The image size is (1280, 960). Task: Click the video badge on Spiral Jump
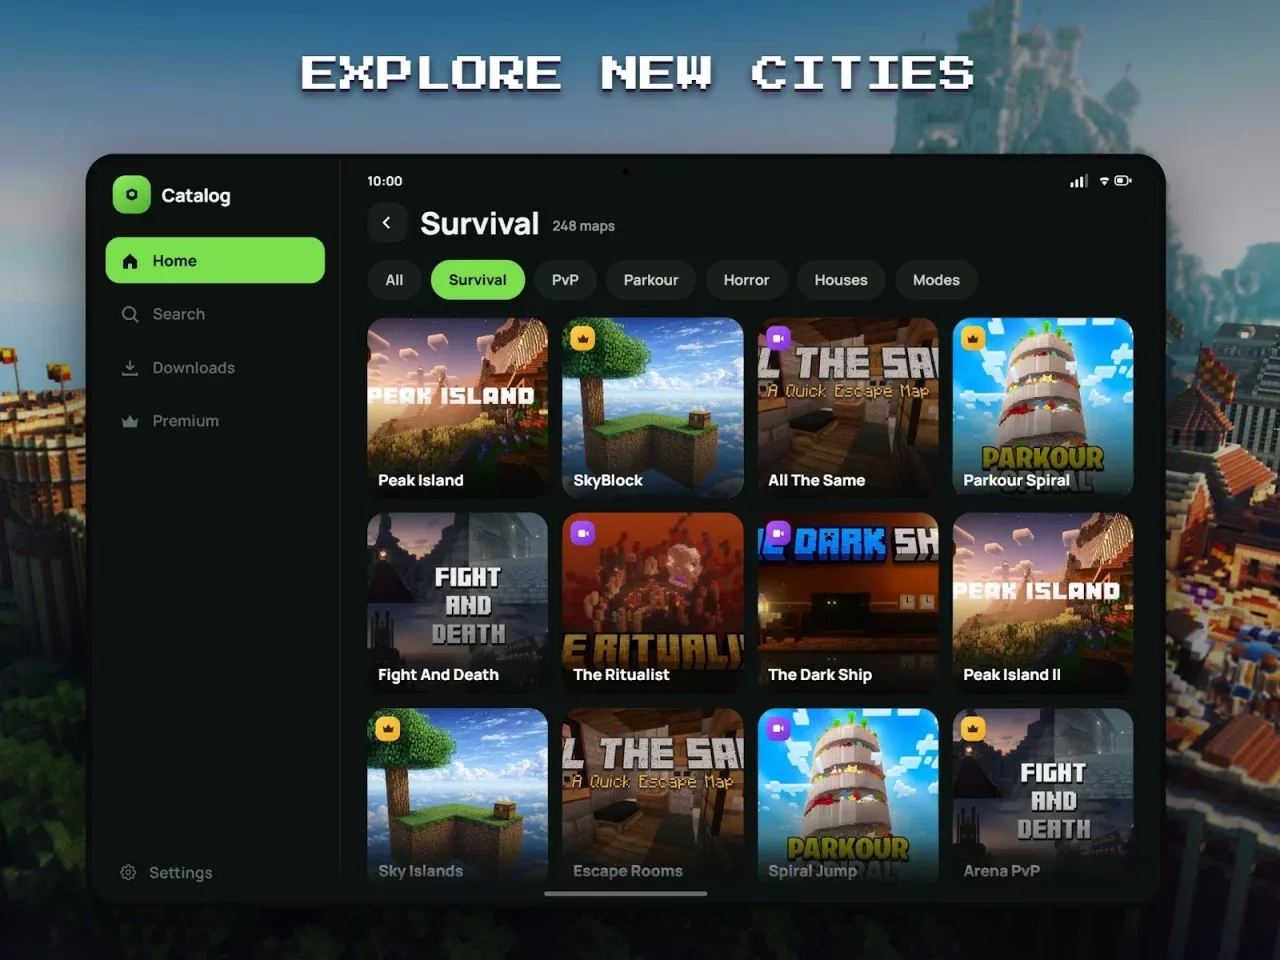click(778, 729)
